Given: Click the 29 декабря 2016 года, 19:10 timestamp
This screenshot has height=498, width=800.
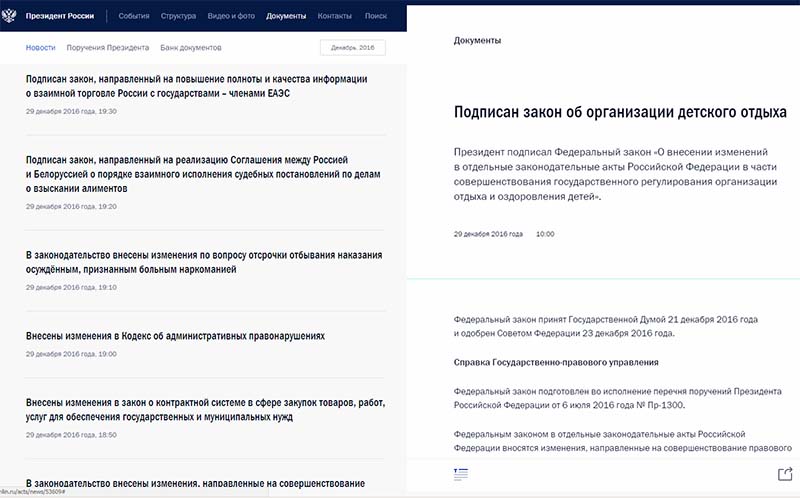Looking at the screenshot, I should click(x=71, y=287).
